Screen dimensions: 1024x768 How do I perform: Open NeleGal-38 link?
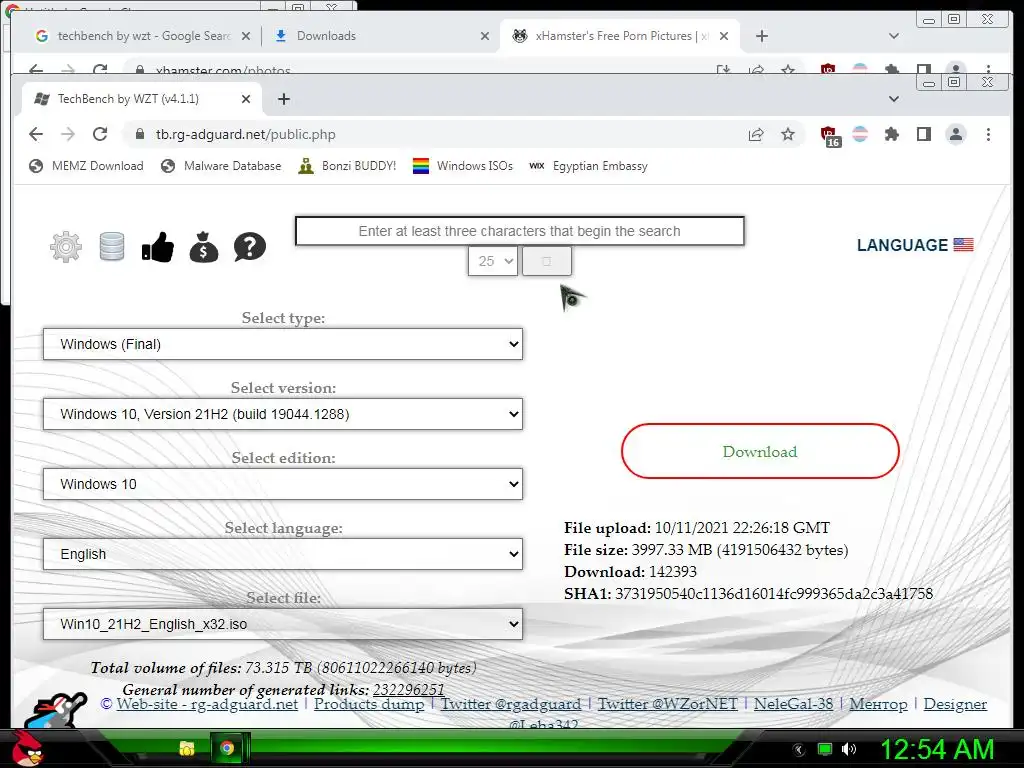[x=793, y=704]
